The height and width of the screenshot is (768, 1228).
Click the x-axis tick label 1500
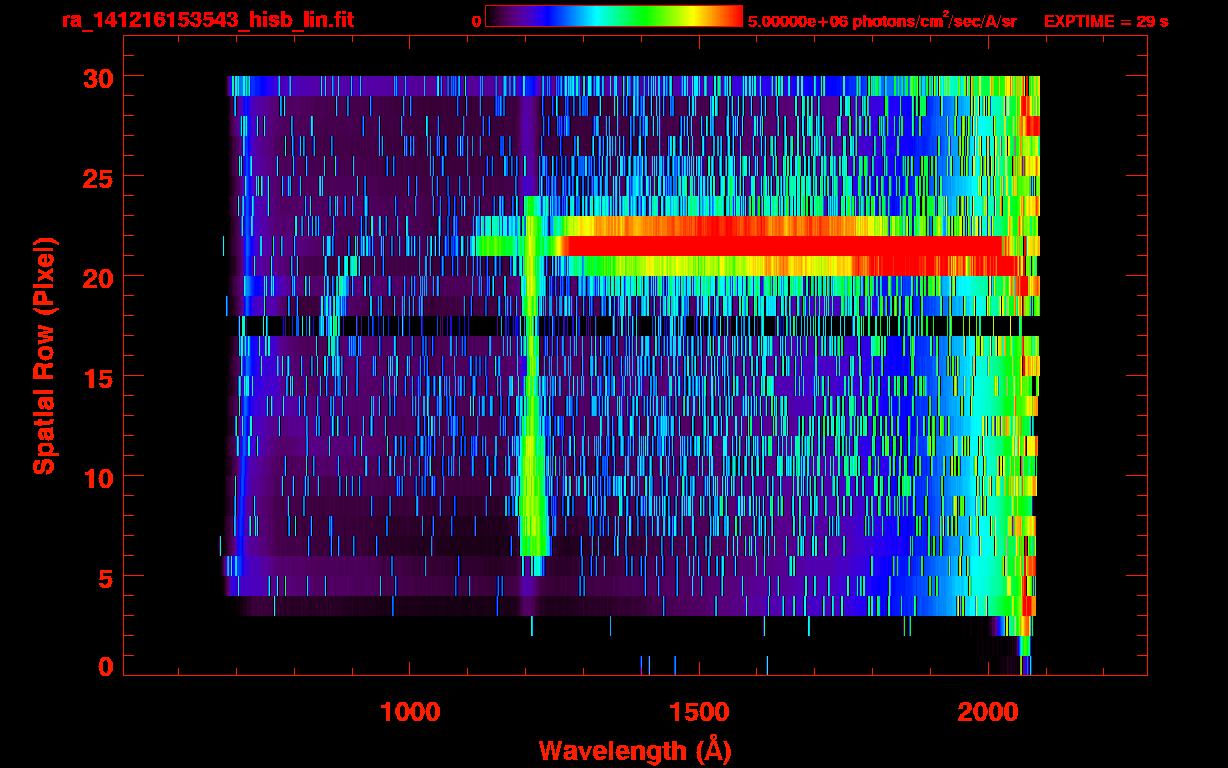click(700, 712)
